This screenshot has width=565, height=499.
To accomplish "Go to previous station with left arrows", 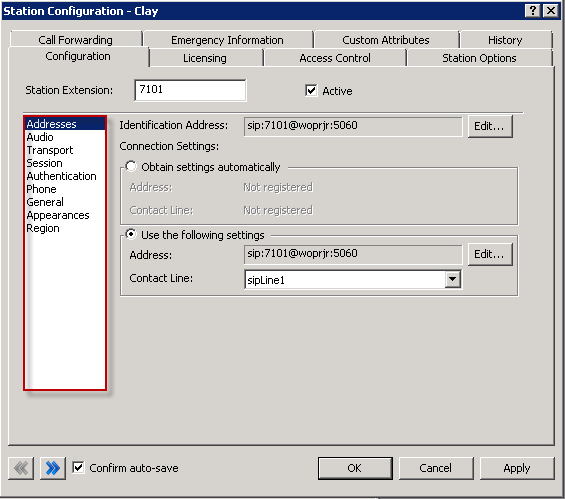I will (21, 468).
